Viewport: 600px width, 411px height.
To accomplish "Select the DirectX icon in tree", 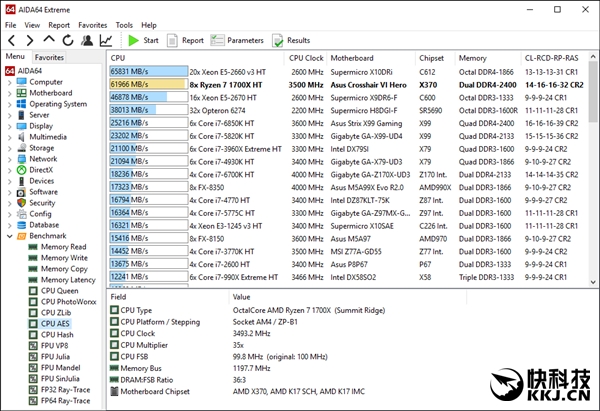I will [x=21, y=170].
